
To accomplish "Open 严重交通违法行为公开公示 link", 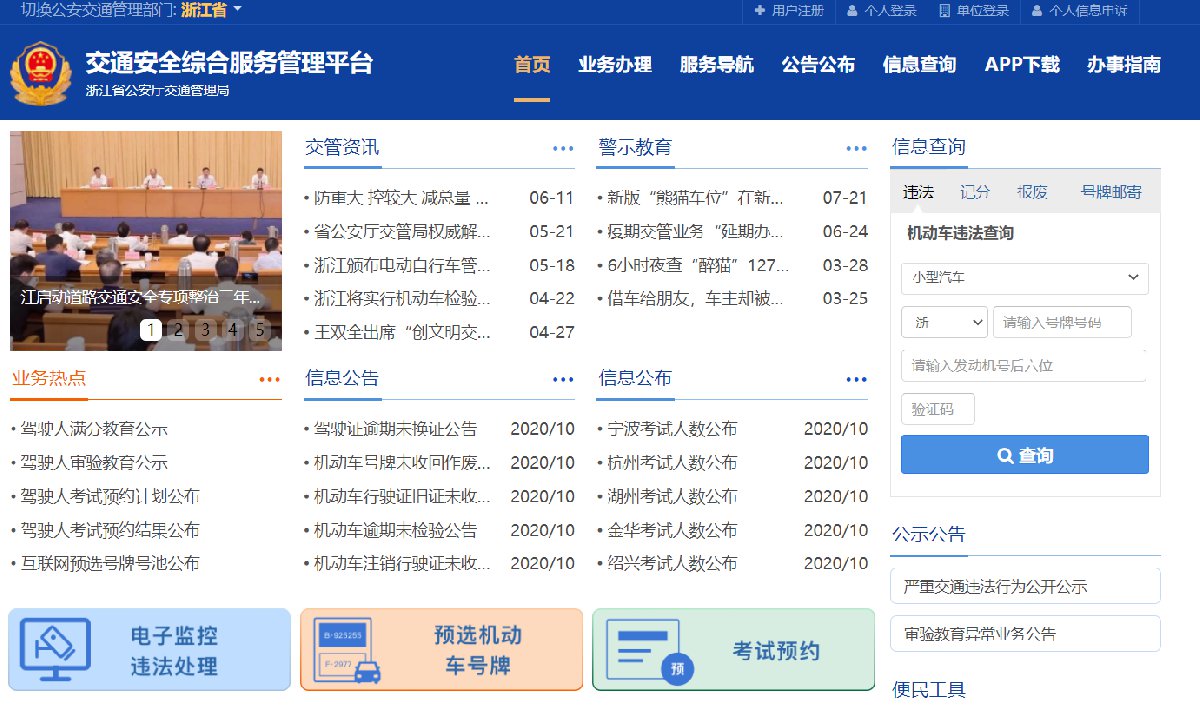I will tap(1024, 586).
